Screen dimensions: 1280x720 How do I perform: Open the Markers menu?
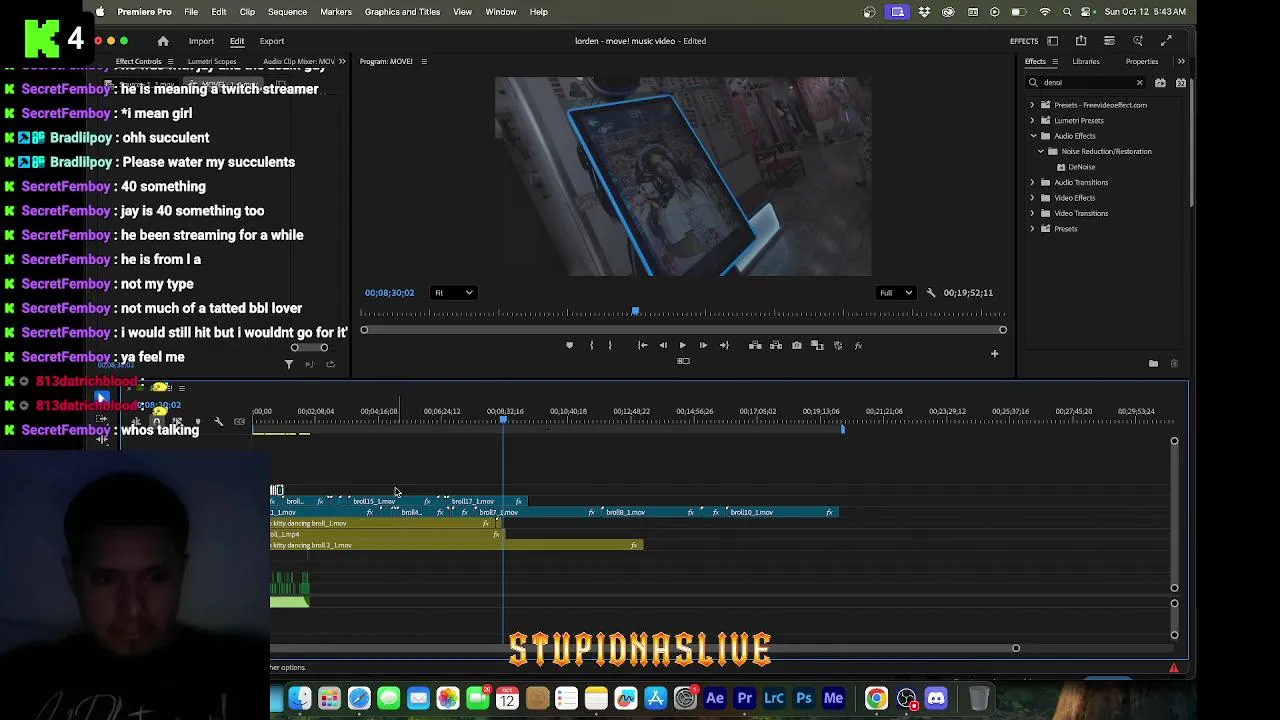[336, 12]
